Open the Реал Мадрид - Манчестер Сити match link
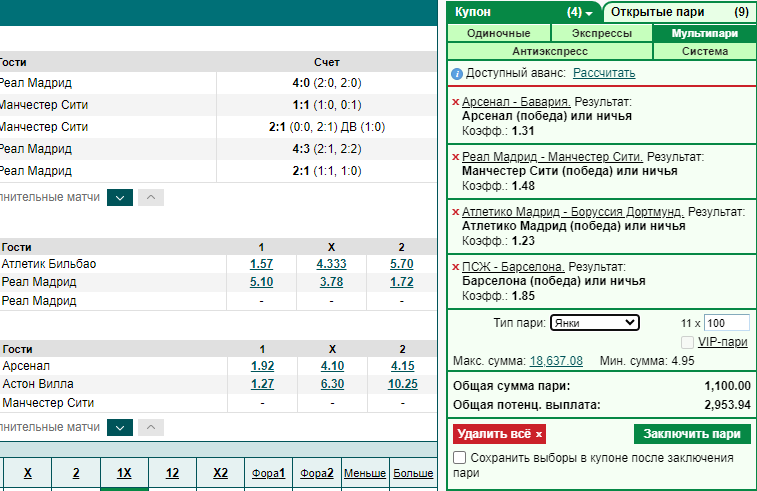 pos(552,157)
